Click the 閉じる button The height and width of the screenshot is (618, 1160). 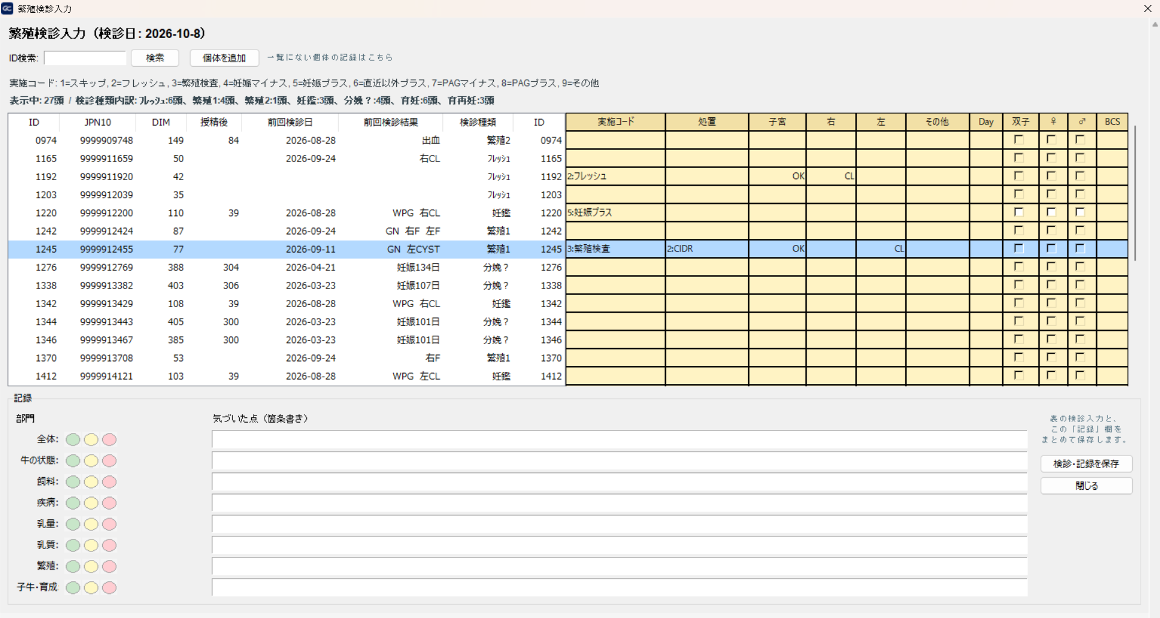(x=1086, y=486)
